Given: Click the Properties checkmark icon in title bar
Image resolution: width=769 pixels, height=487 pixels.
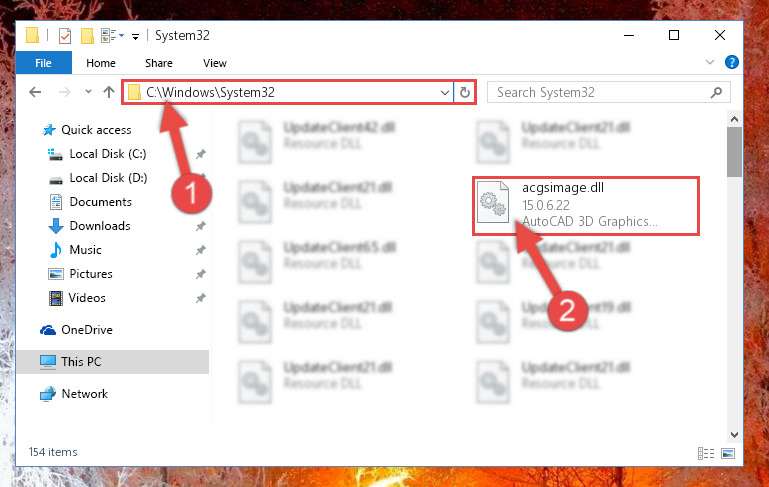Looking at the screenshot, I should click(x=65, y=36).
